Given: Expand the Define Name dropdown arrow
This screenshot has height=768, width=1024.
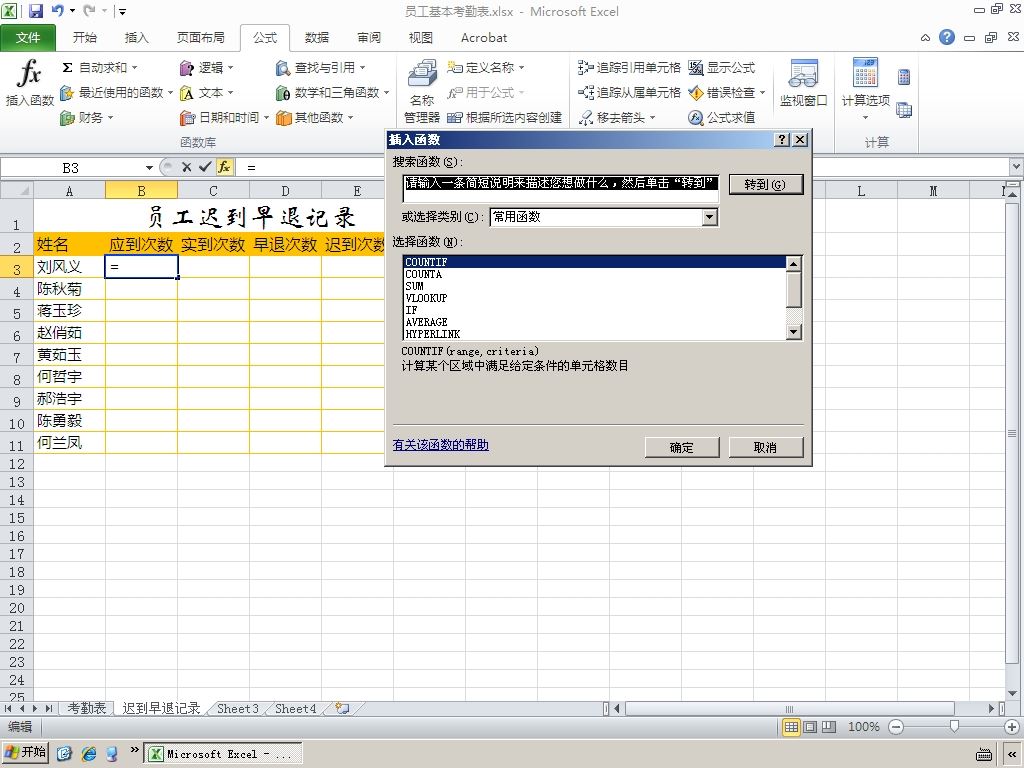Looking at the screenshot, I should click(521, 67).
